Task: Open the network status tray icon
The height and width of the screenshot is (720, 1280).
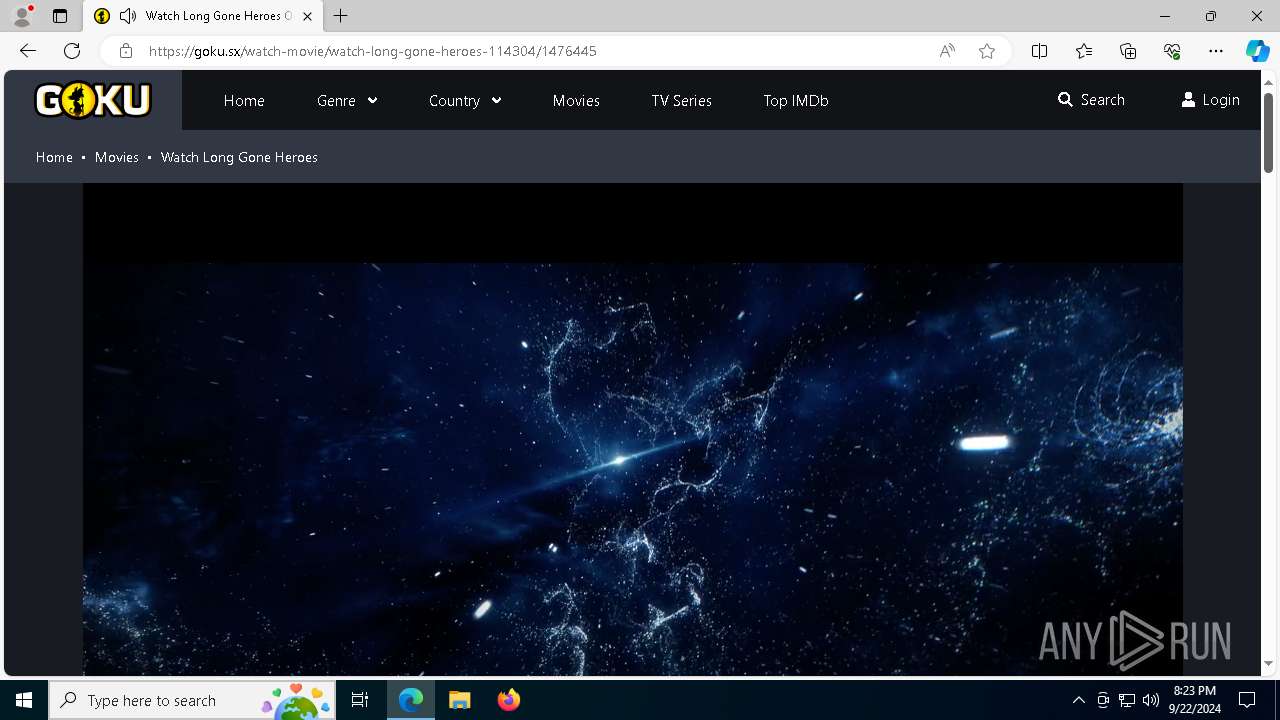Action: tap(1127, 700)
